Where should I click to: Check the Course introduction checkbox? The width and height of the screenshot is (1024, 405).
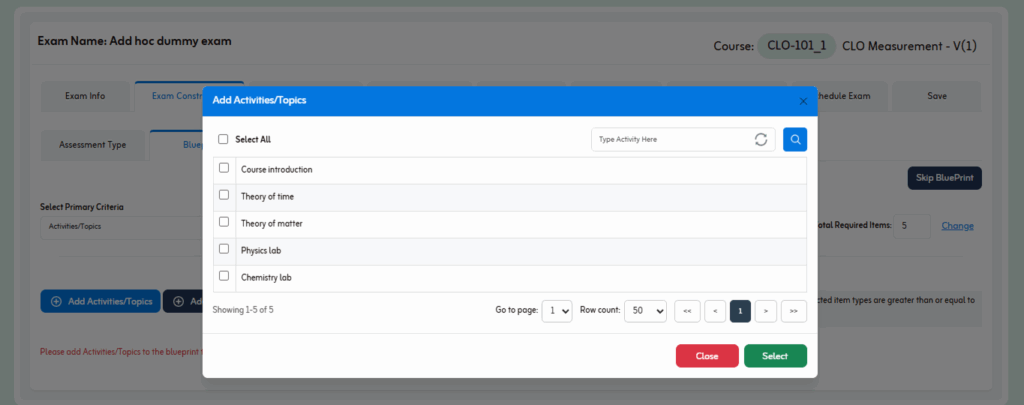pyautogui.click(x=224, y=168)
